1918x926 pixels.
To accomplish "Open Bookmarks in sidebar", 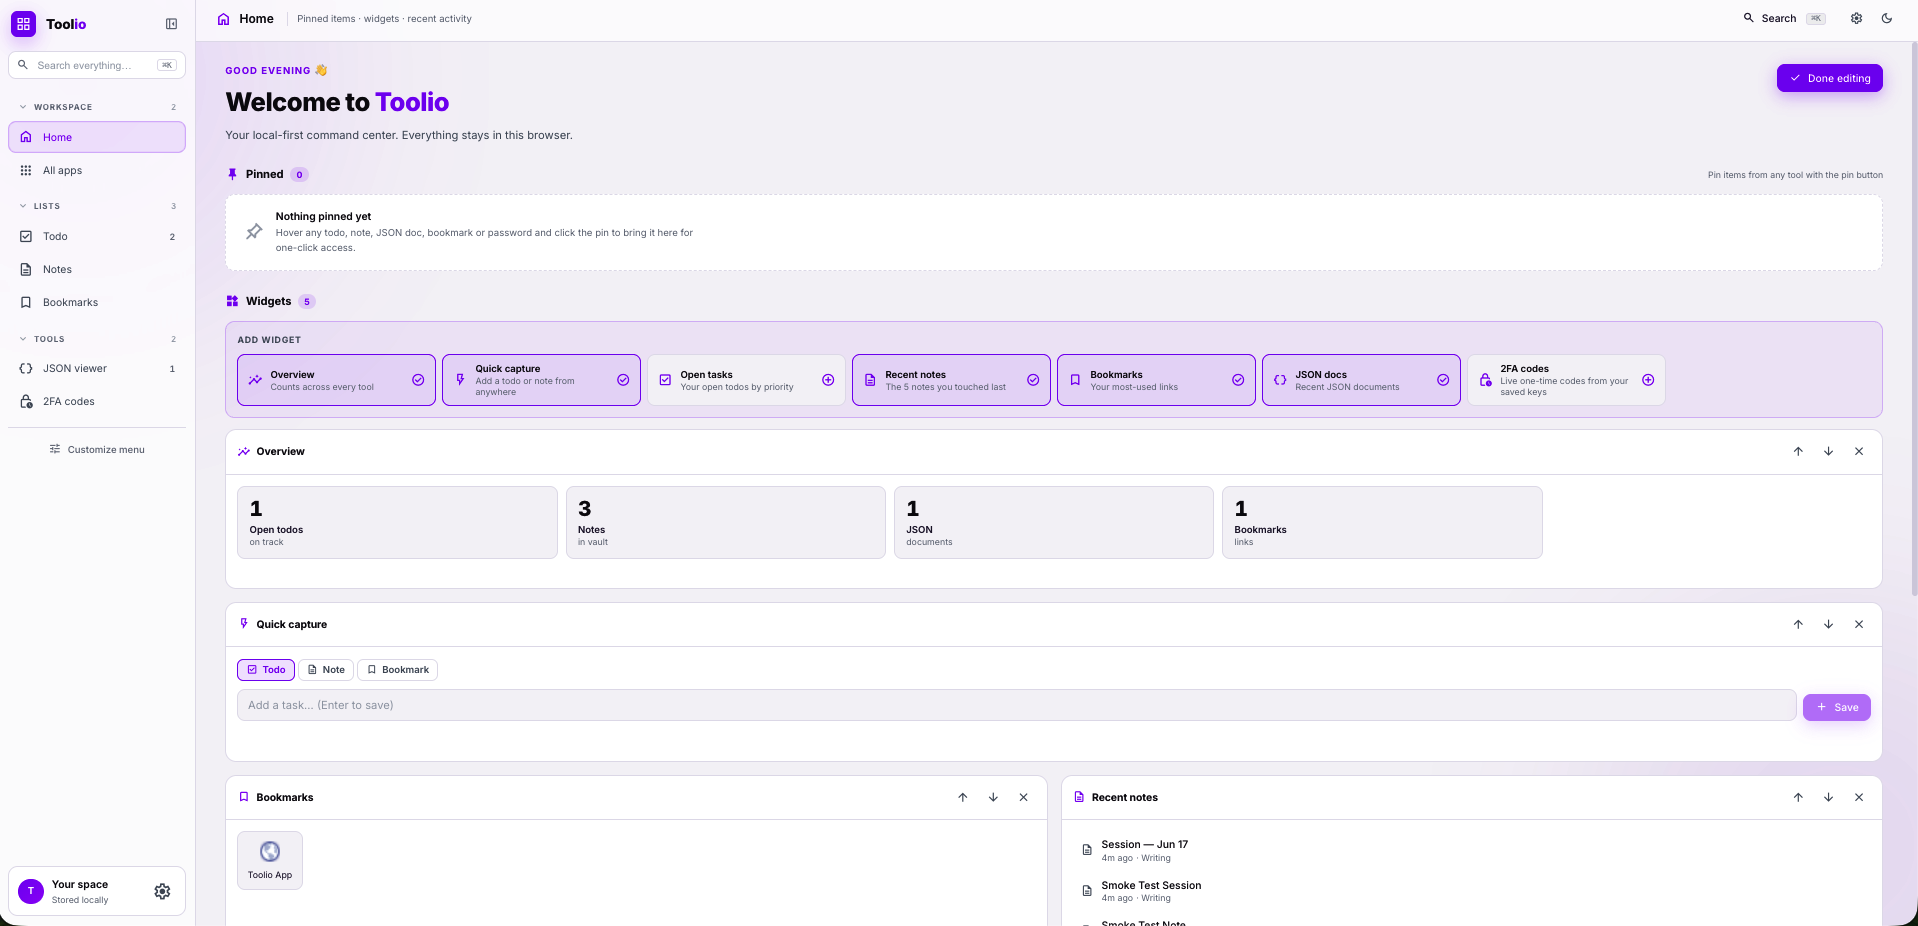I will pyautogui.click(x=97, y=302).
